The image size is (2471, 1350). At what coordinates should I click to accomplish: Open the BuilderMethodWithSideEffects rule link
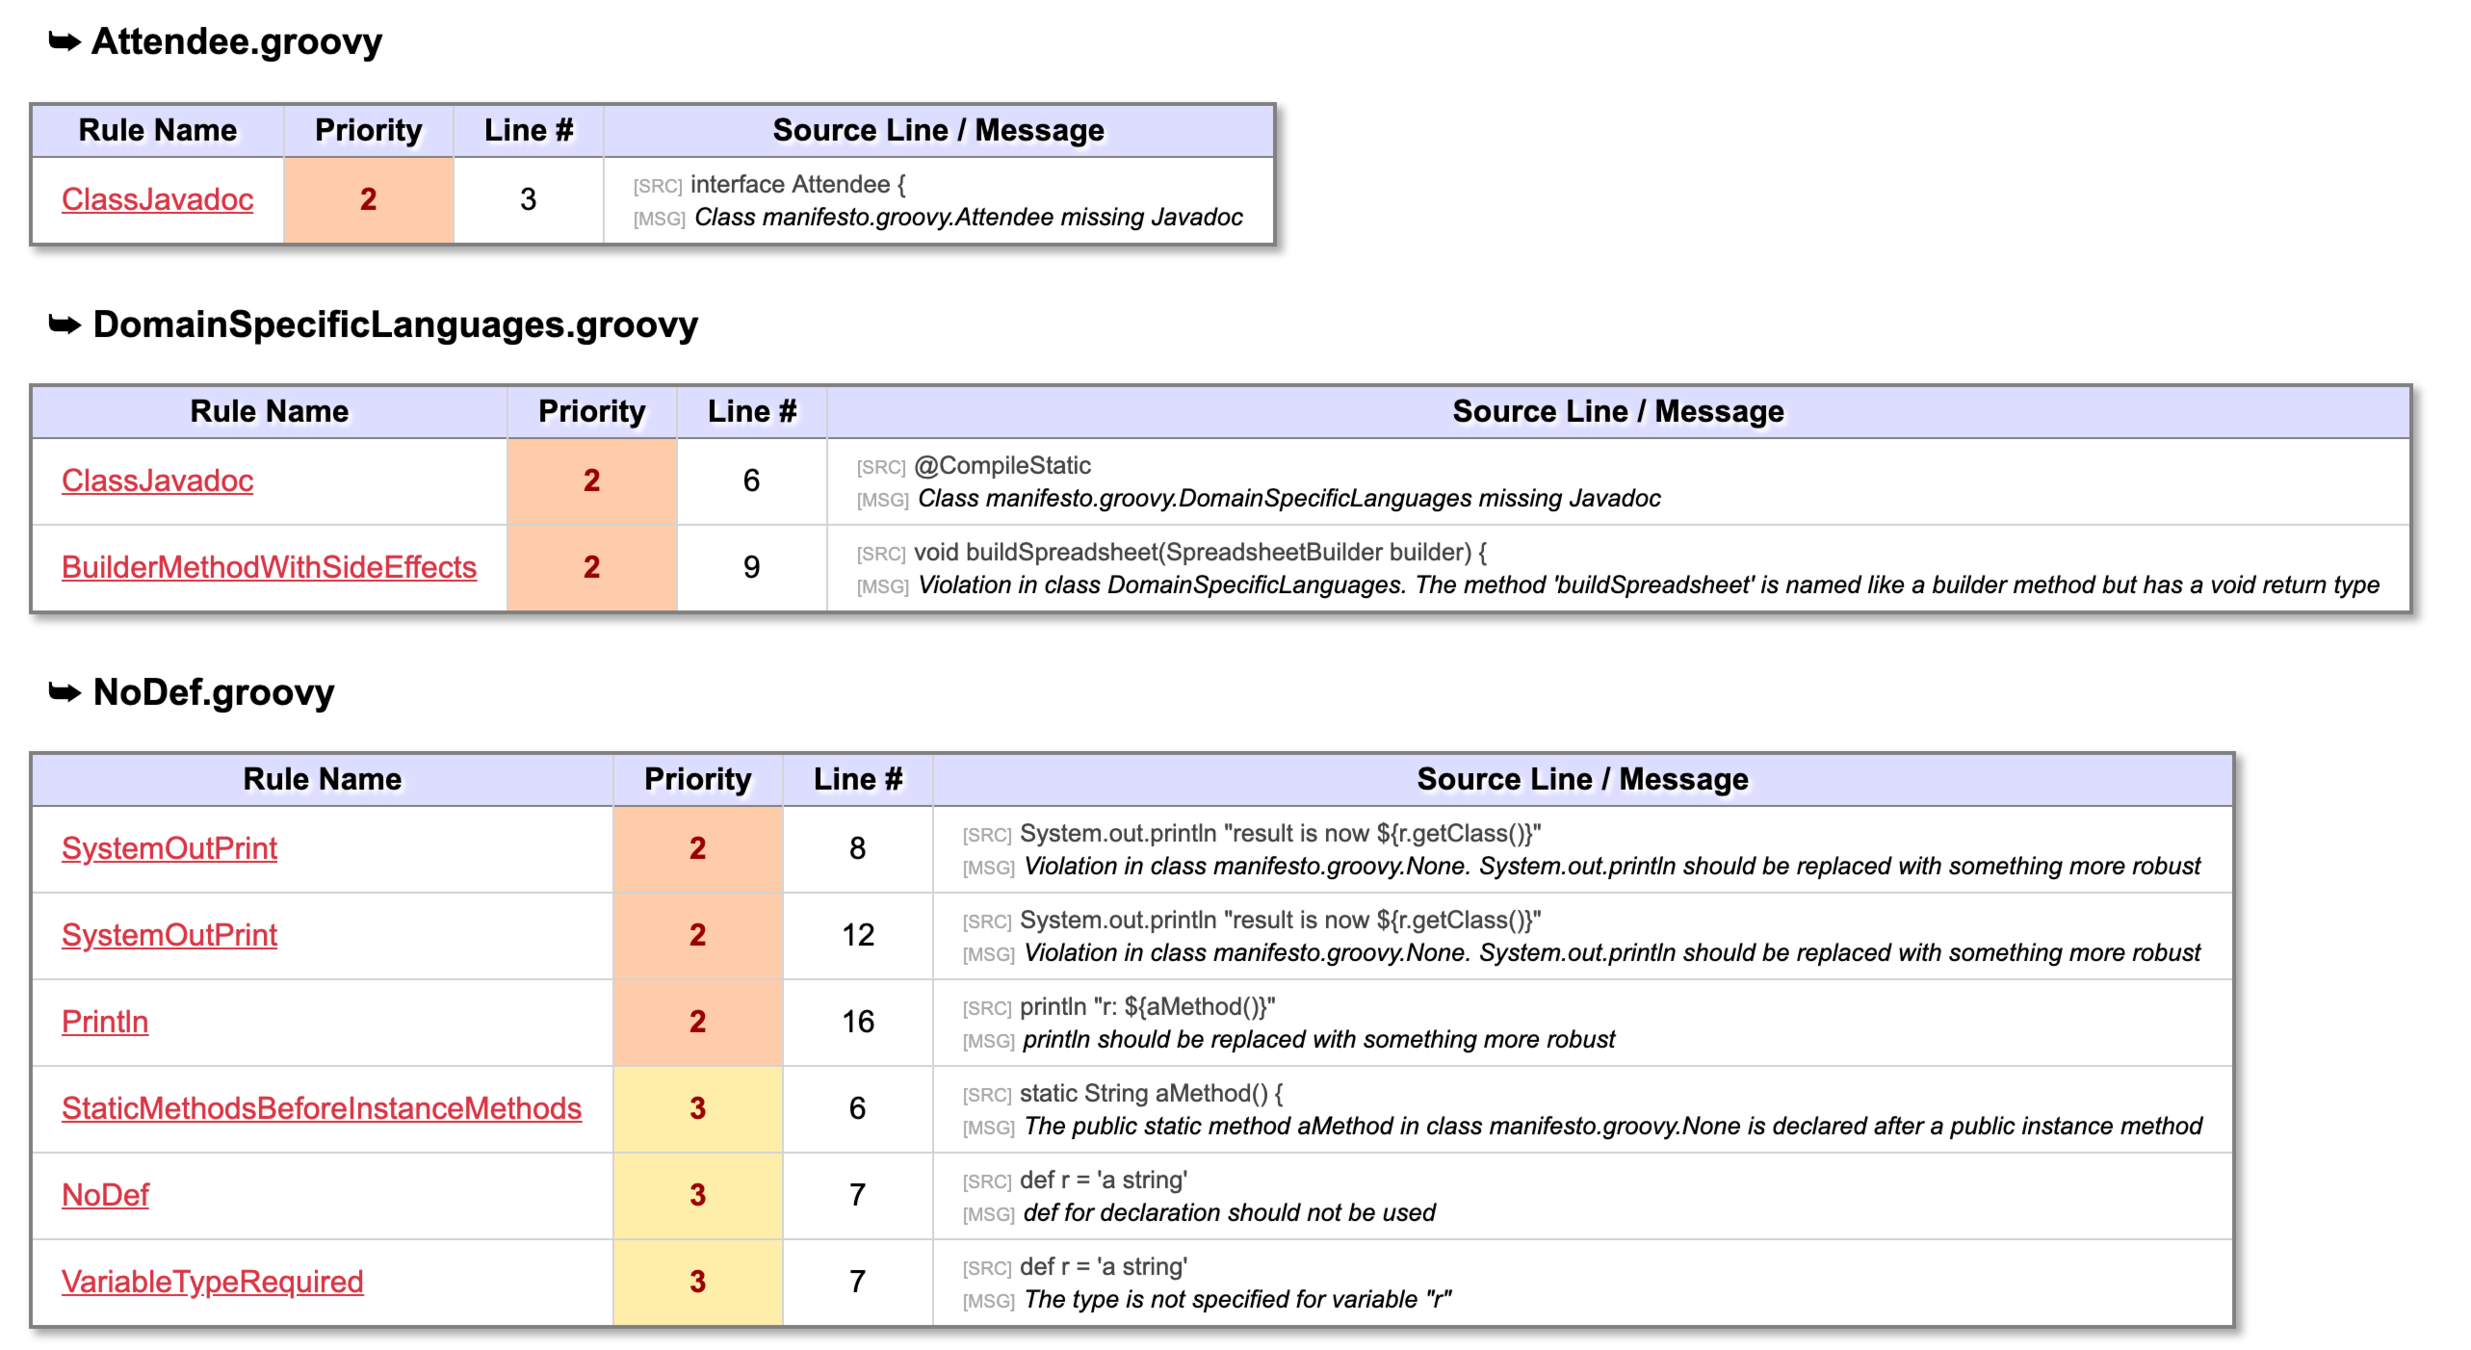coord(268,567)
